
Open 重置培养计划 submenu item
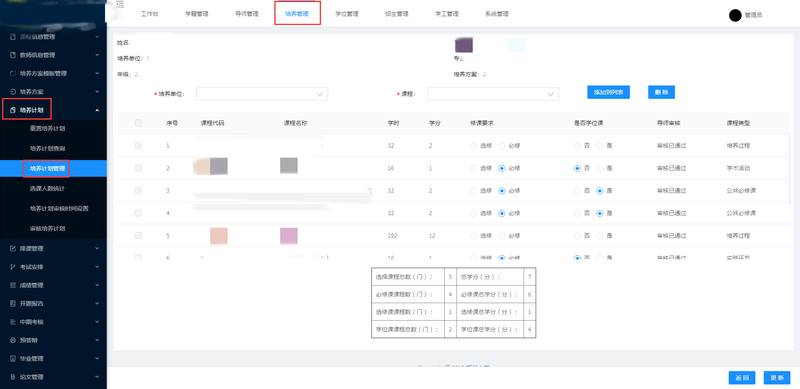[x=47, y=128]
